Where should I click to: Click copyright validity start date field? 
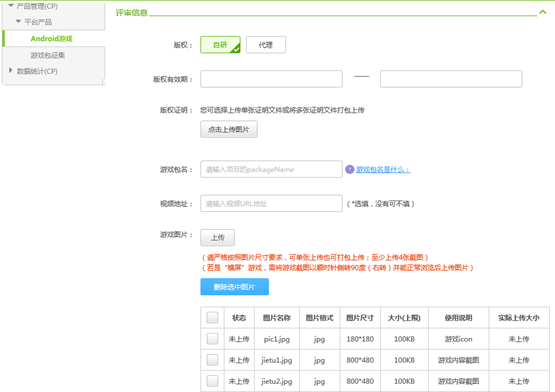271,79
